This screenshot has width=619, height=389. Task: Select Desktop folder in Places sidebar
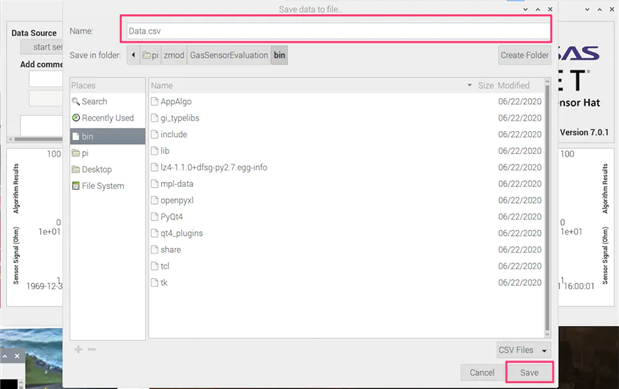click(x=92, y=169)
